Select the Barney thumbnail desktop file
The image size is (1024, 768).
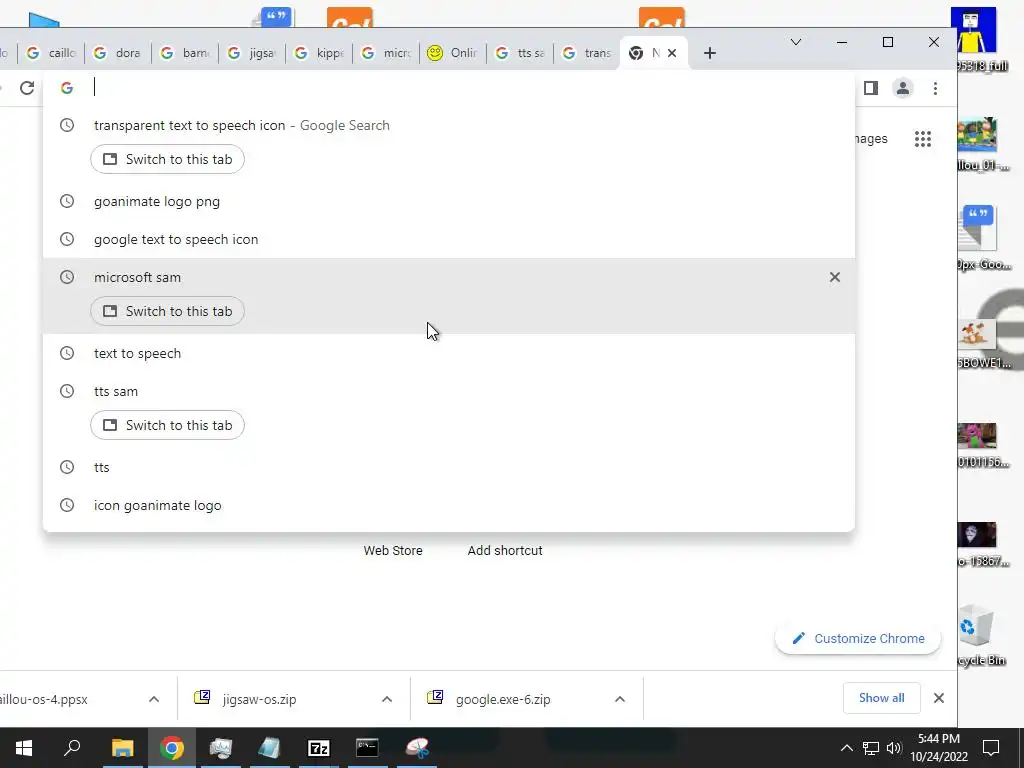[x=982, y=445]
